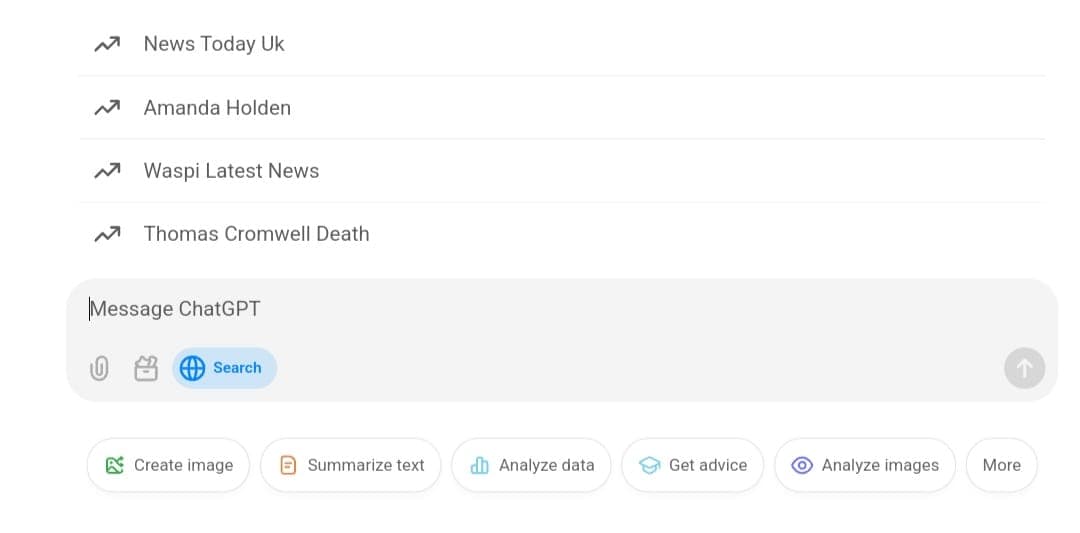This screenshot has width=1080, height=533.
Task: Expand the More suggestions button
Action: pyautogui.click(x=1001, y=465)
